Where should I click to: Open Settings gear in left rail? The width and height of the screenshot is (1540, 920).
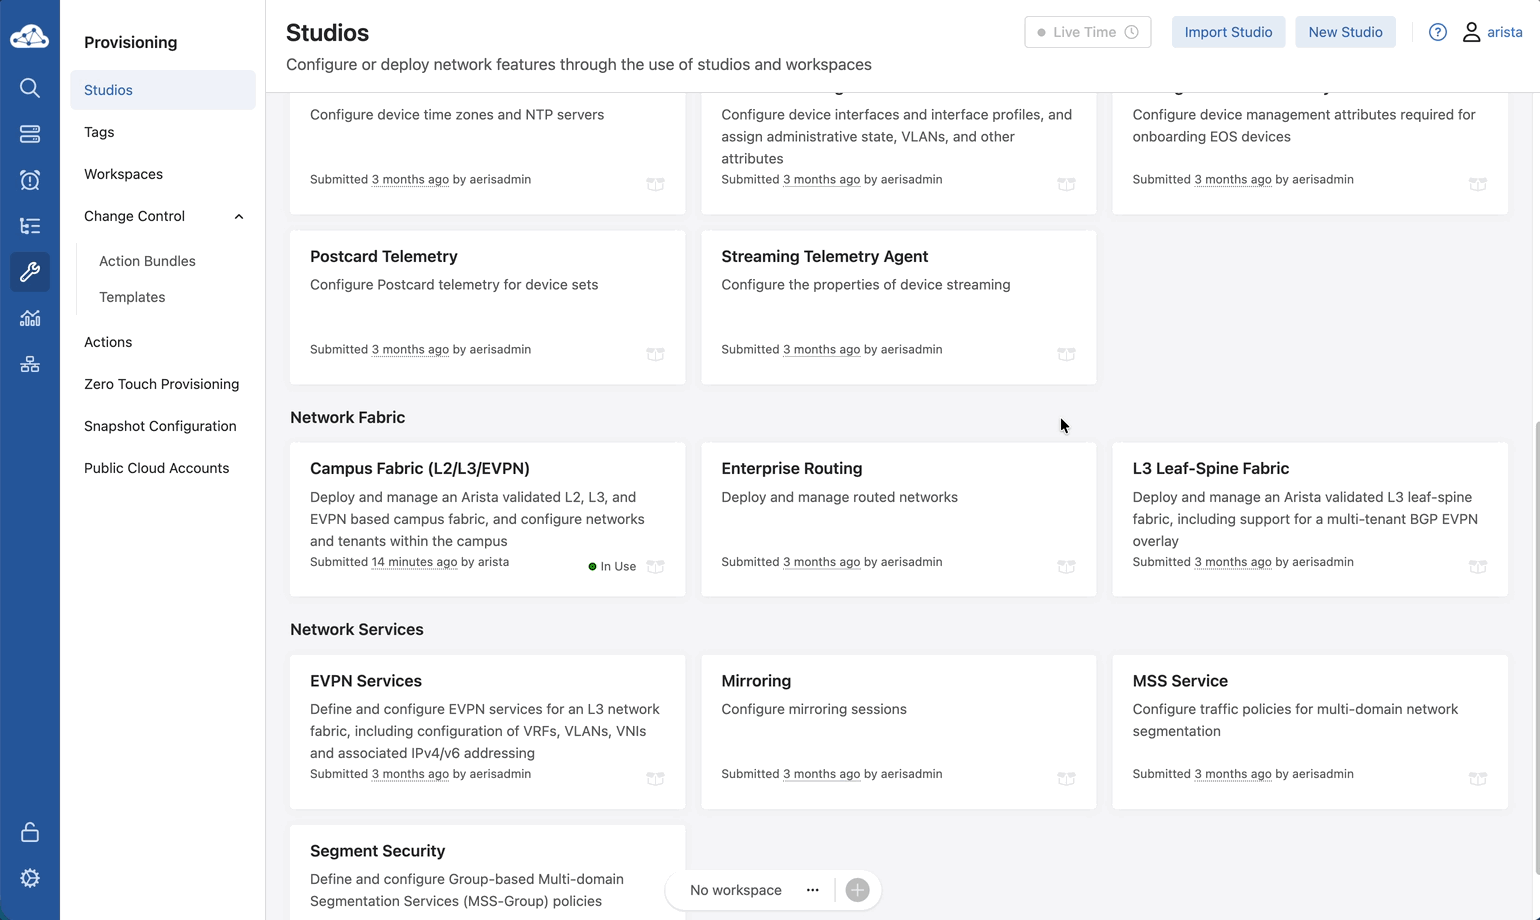[x=30, y=878]
